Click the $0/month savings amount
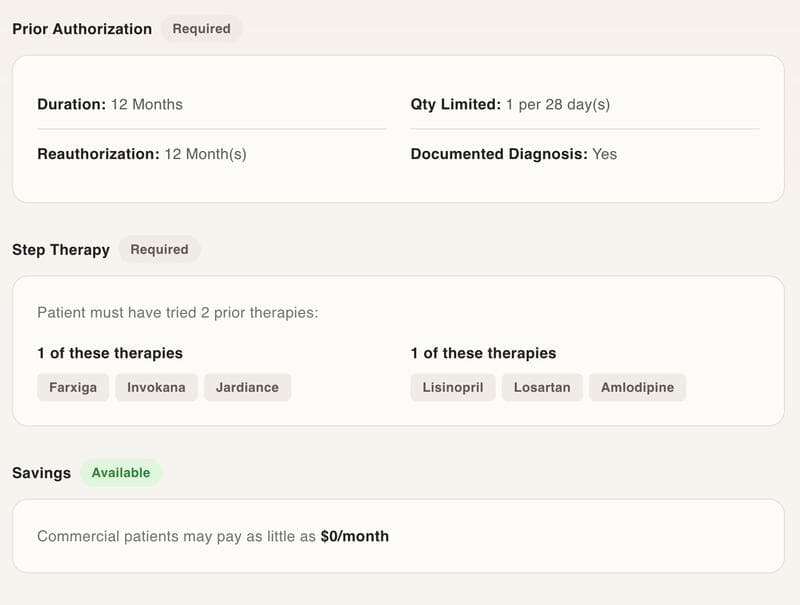 coord(354,536)
